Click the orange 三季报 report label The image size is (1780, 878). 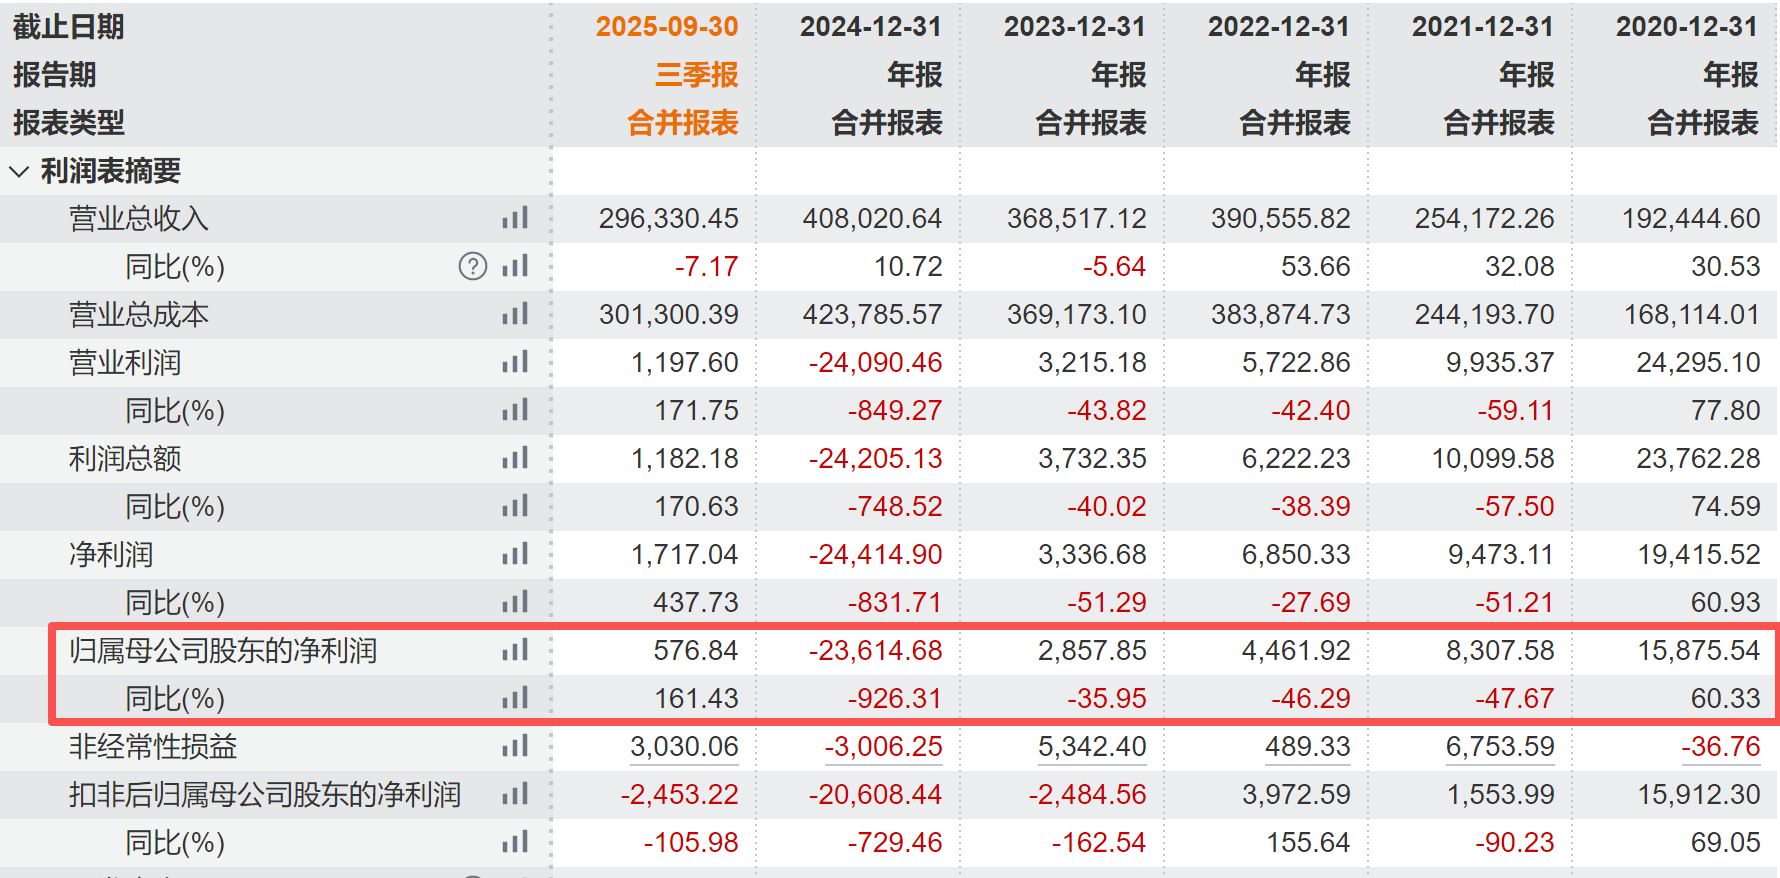(696, 74)
